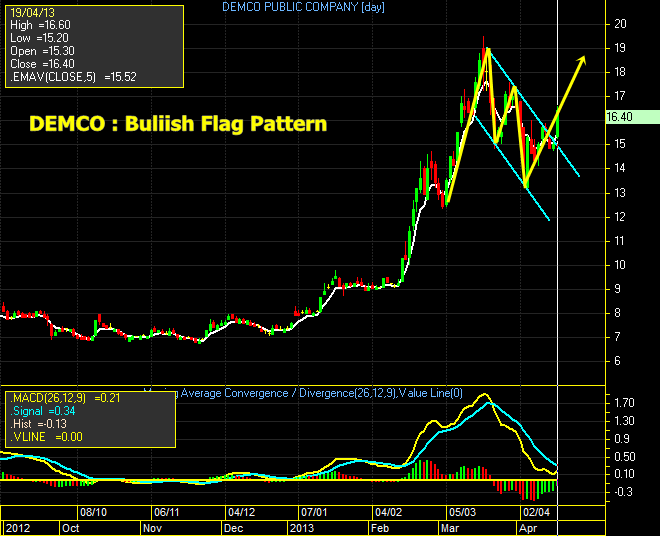Screen dimensions: 660x536
Task: Click the 06/11 date marker on time axis
Action: point(167,512)
